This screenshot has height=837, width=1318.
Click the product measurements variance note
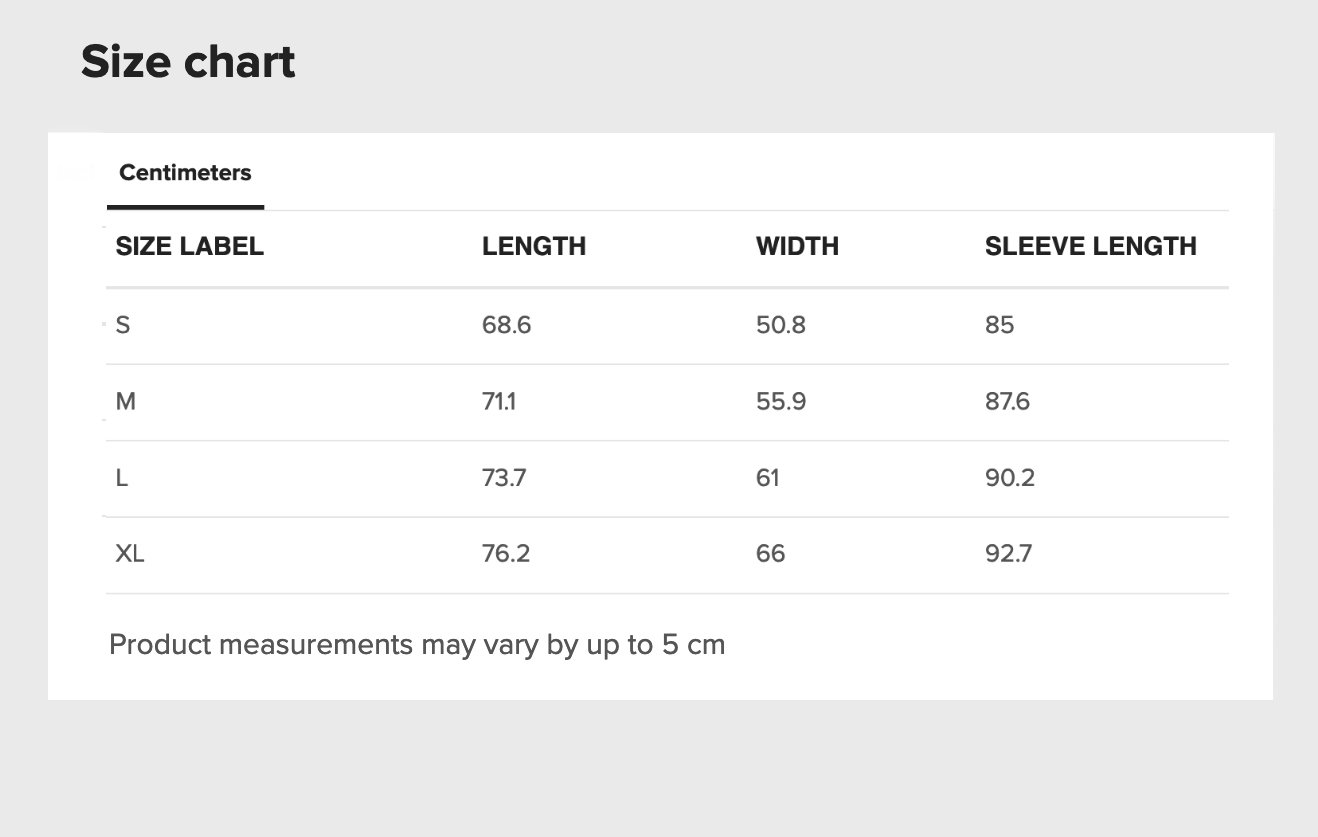[x=417, y=645]
